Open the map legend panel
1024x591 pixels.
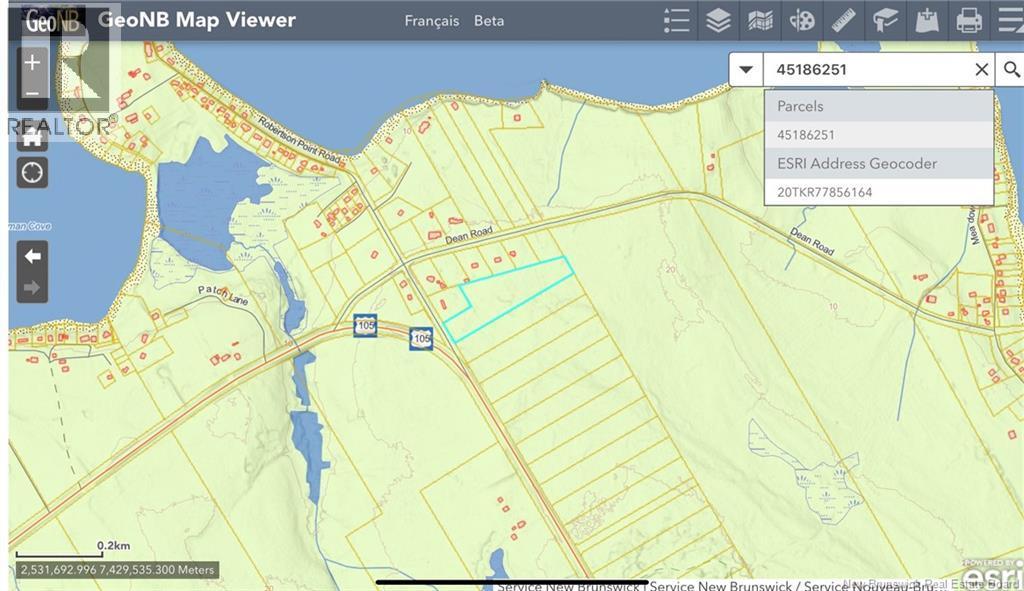click(676, 20)
